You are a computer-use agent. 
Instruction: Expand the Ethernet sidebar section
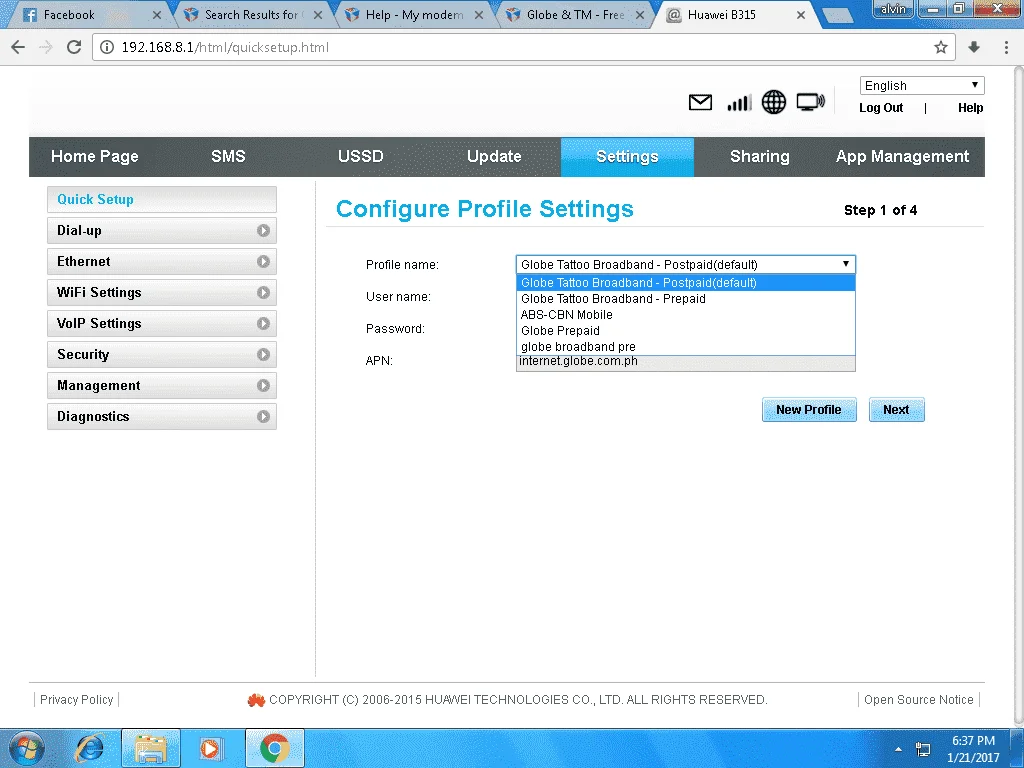[x=162, y=261]
